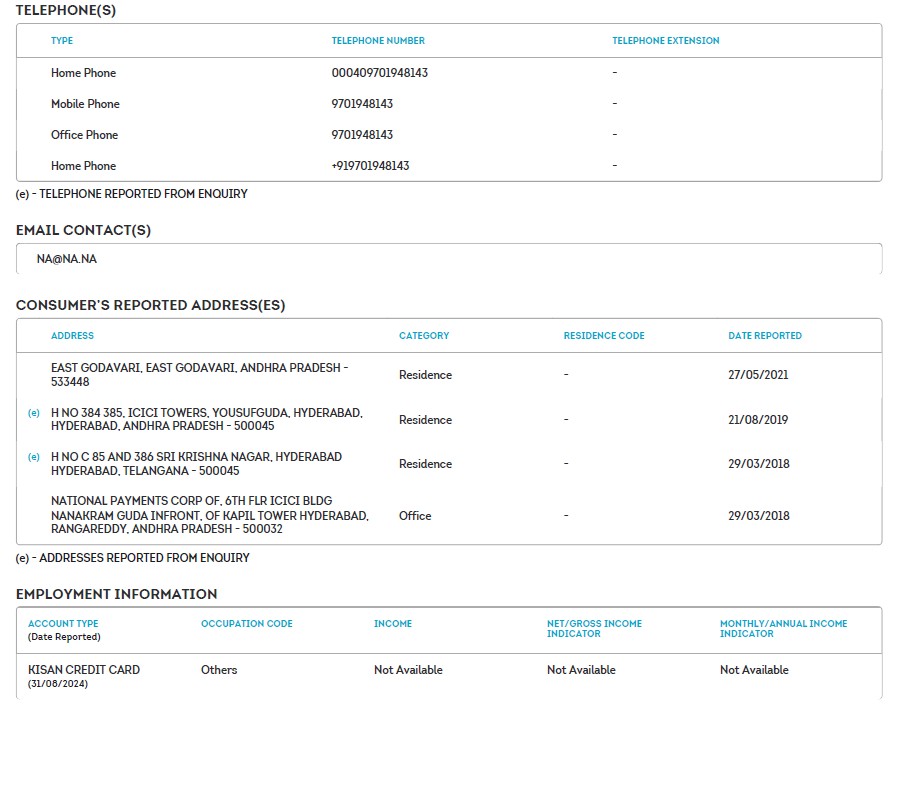Click Not Available under MONTHLY/ANNUAL INCOME INDICATOR
Screen dimensions: 907x808
click(x=754, y=670)
